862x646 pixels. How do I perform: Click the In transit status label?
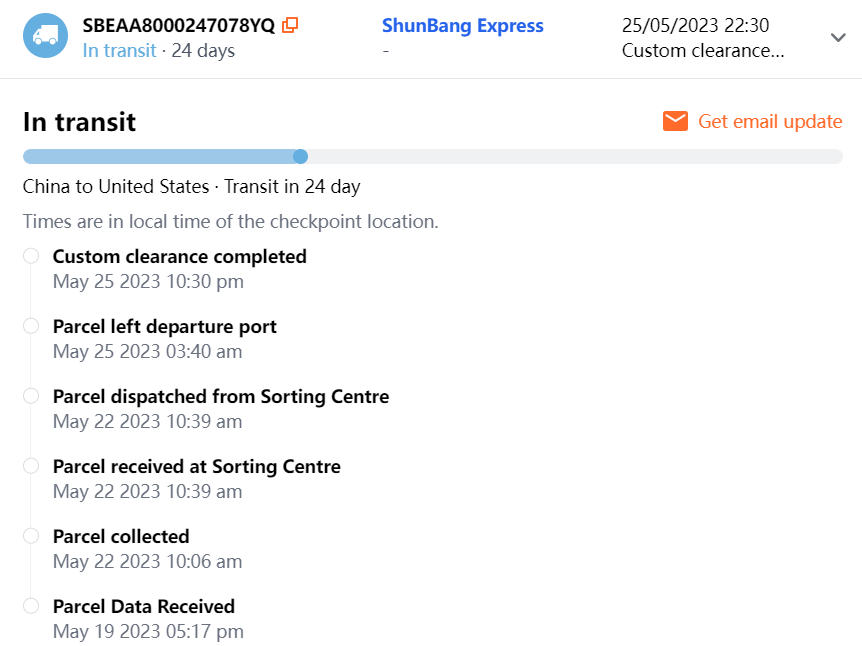(119, 50)
